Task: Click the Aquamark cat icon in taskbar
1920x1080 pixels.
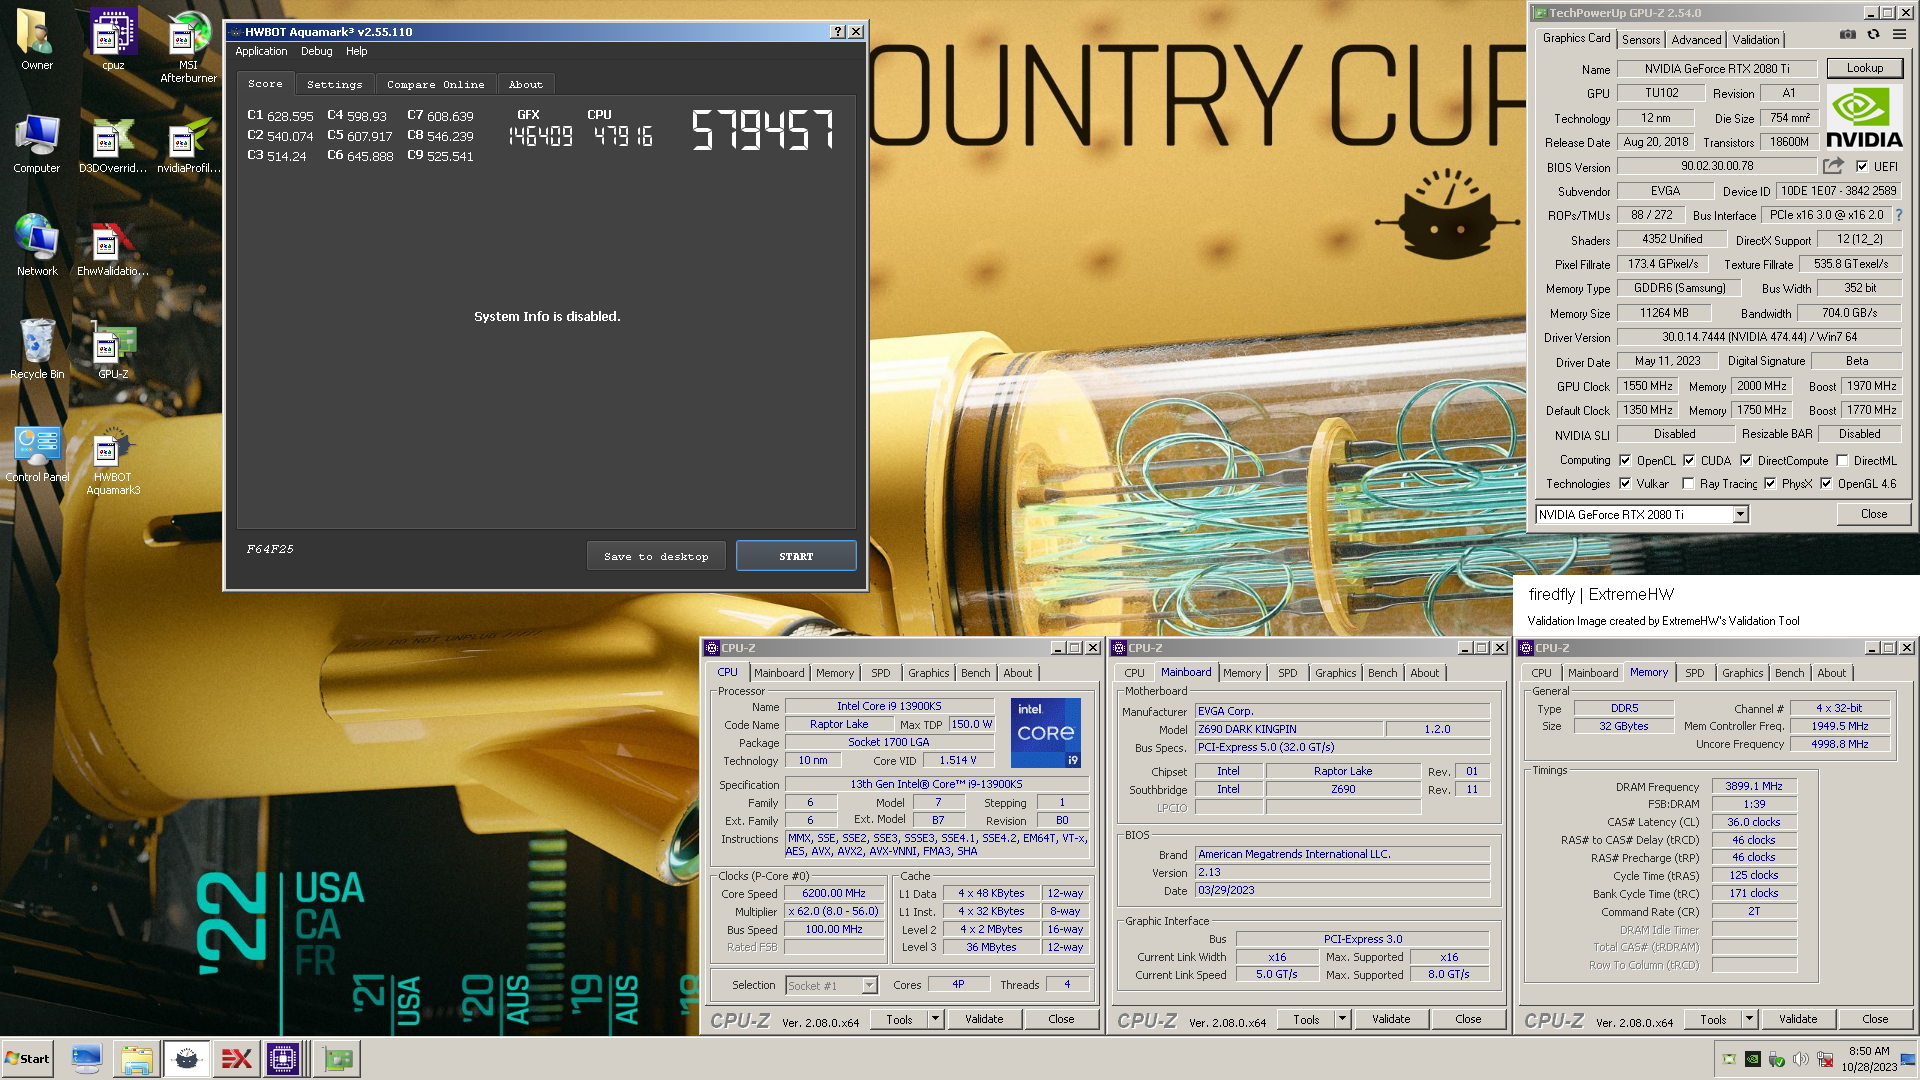Action: click(x=186, y=1059)
